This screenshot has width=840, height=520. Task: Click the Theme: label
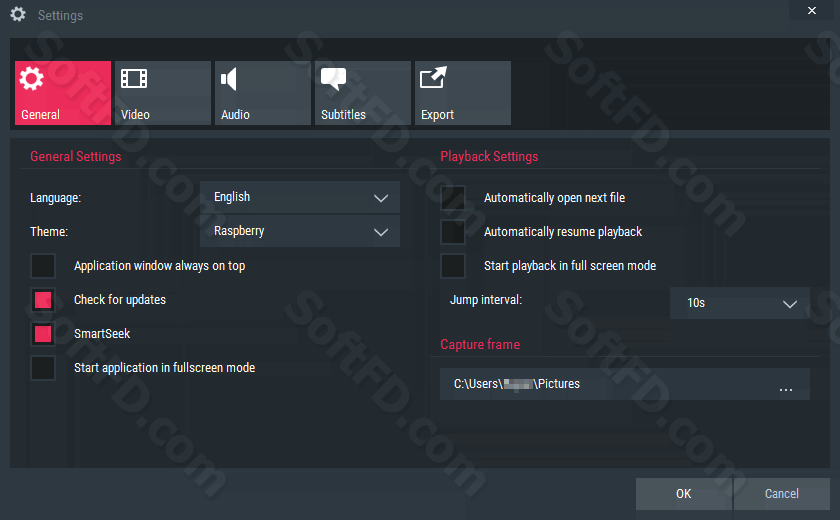click(49, 232)
